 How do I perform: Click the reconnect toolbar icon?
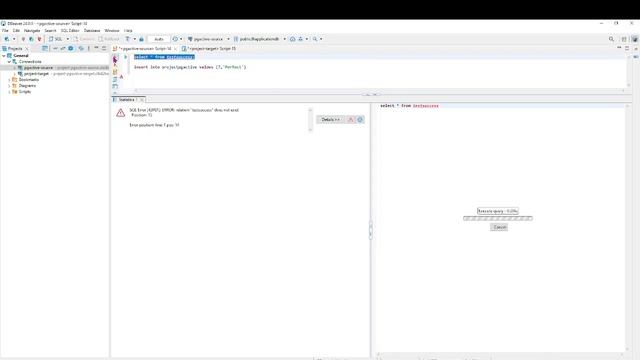31,39
